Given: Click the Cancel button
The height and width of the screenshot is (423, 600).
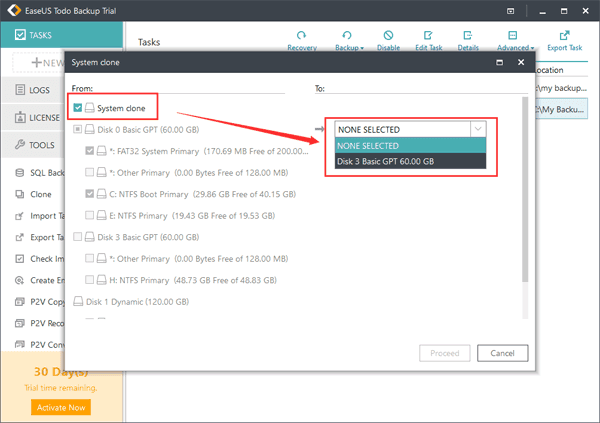Looking at the screenshot, I should click(502, 353).
